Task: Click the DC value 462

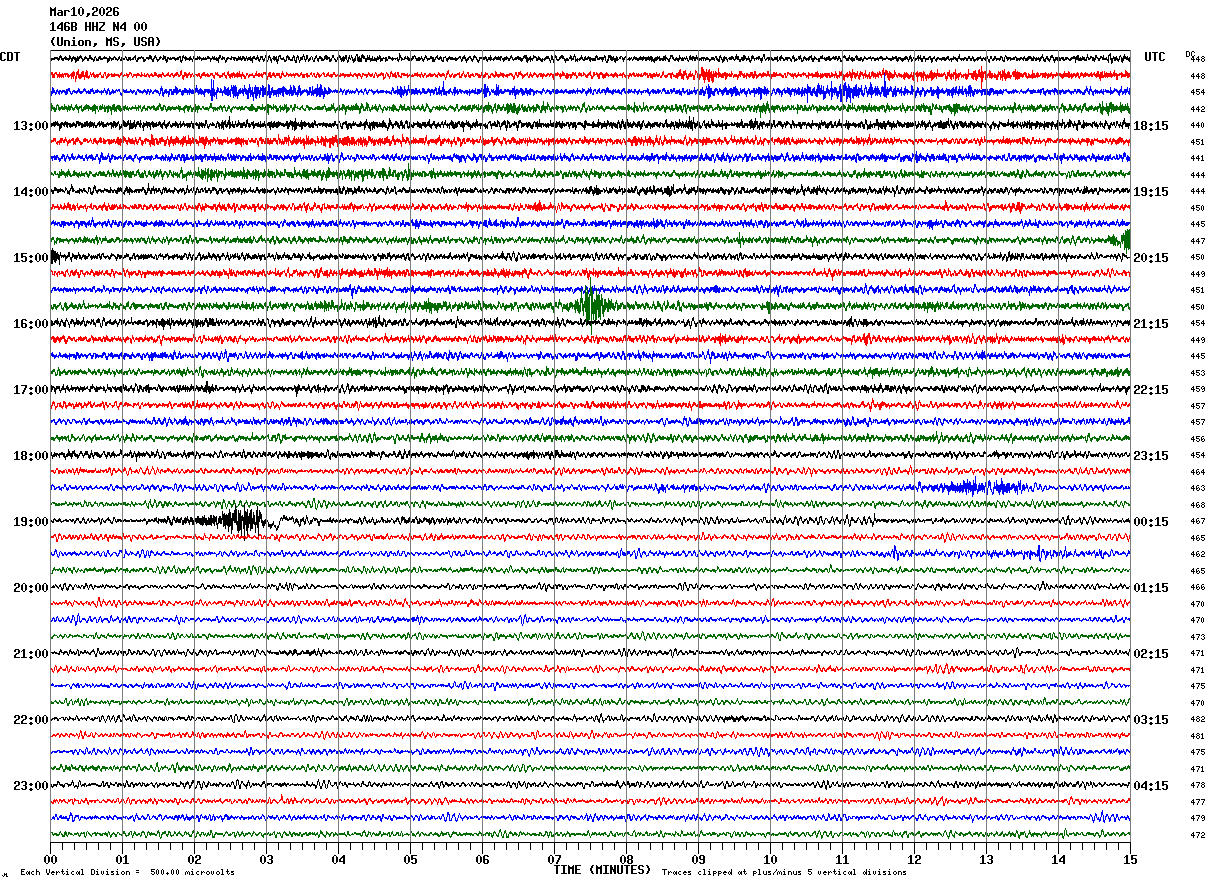Action: (1197, 555)
